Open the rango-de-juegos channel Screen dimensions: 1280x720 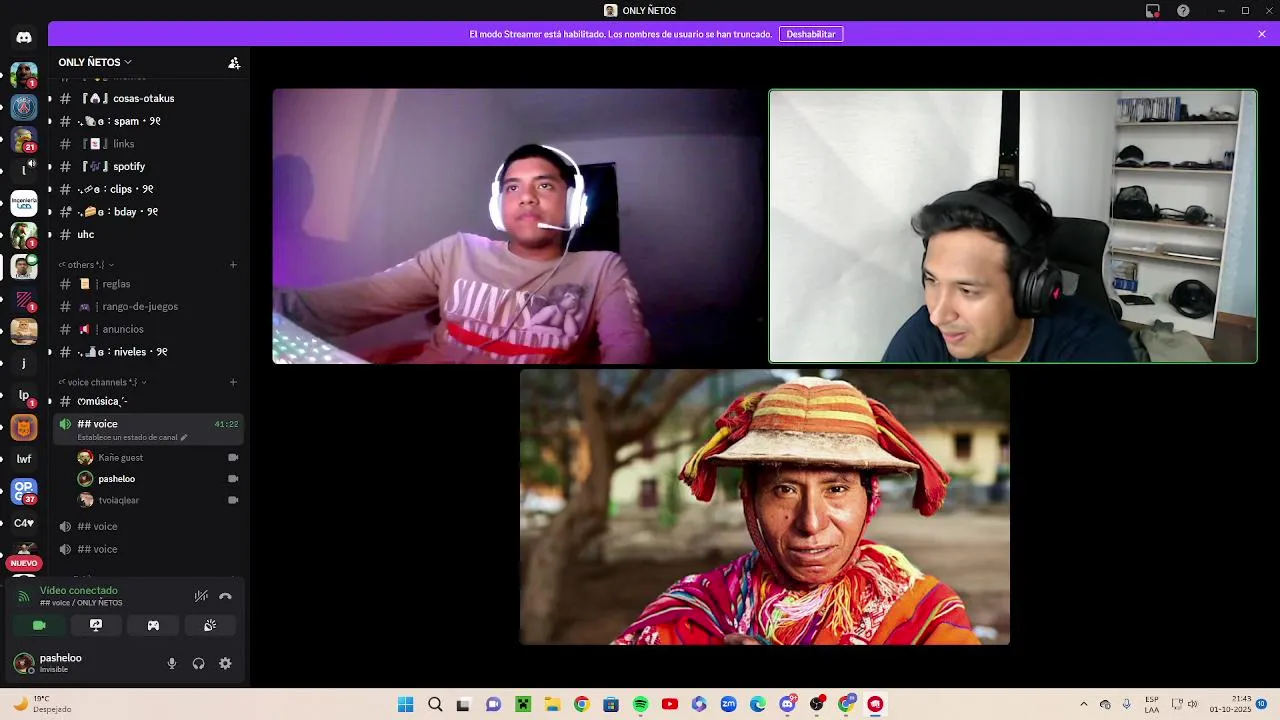tap(147, 307)
